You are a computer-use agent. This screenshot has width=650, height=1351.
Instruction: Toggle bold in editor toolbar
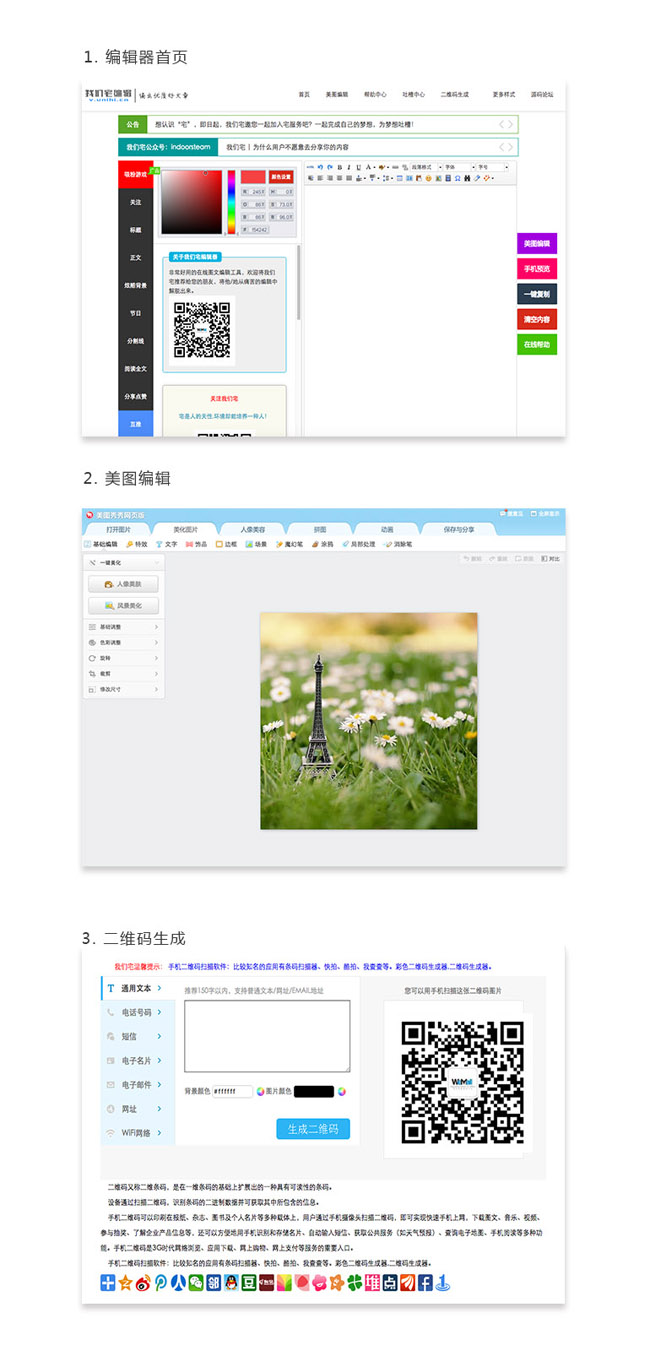[x=339, y=167]
